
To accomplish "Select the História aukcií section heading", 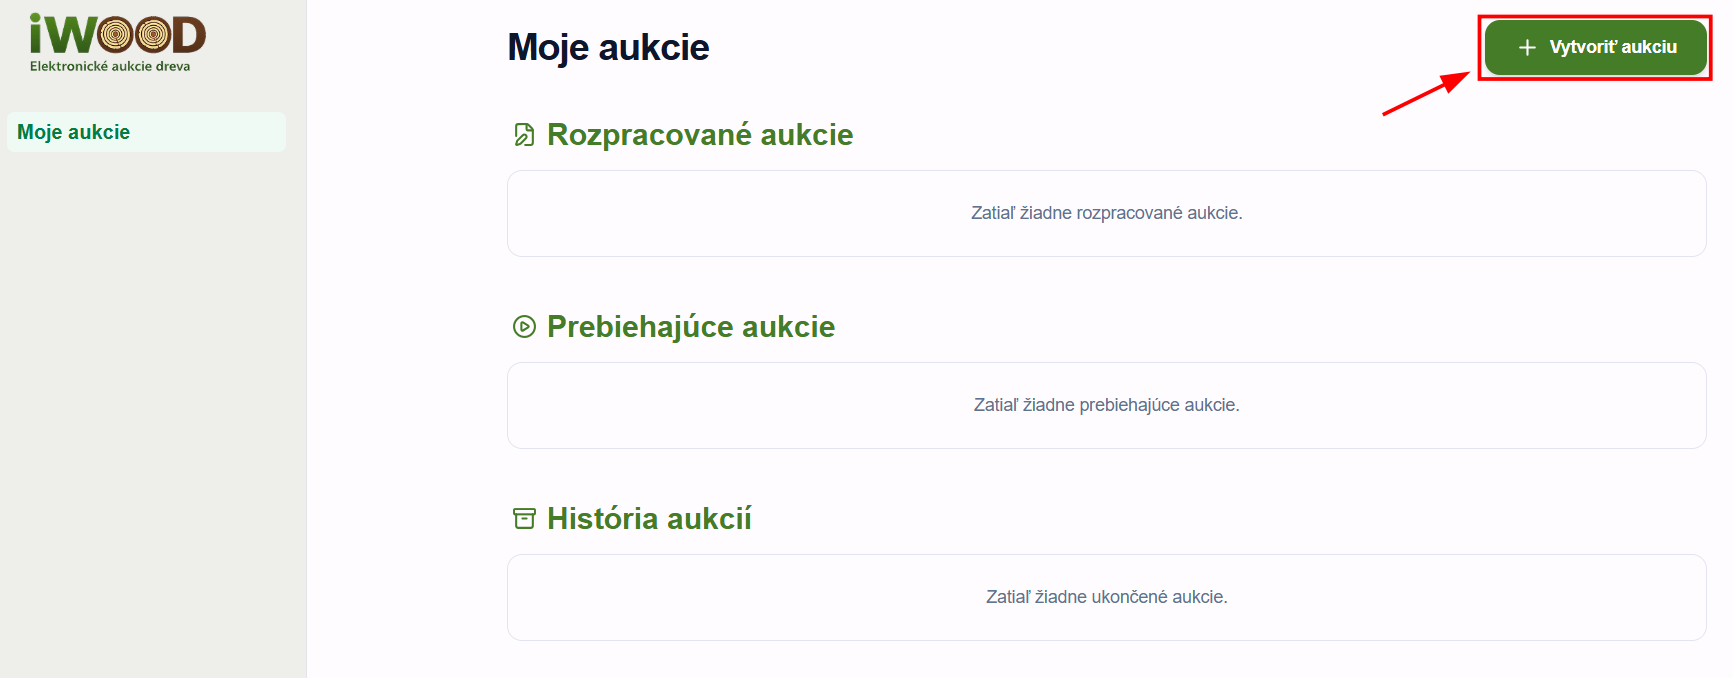I will [648, 519].
